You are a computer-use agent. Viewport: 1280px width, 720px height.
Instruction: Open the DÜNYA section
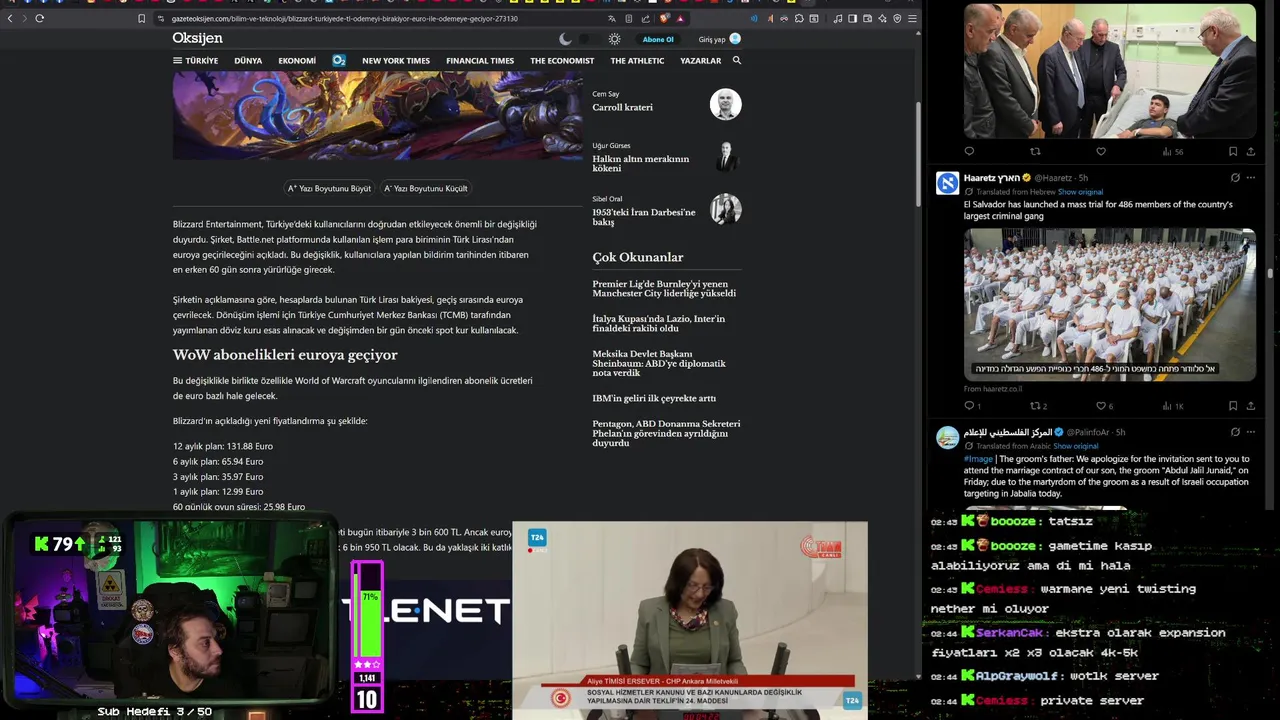(x=248, y=60)
